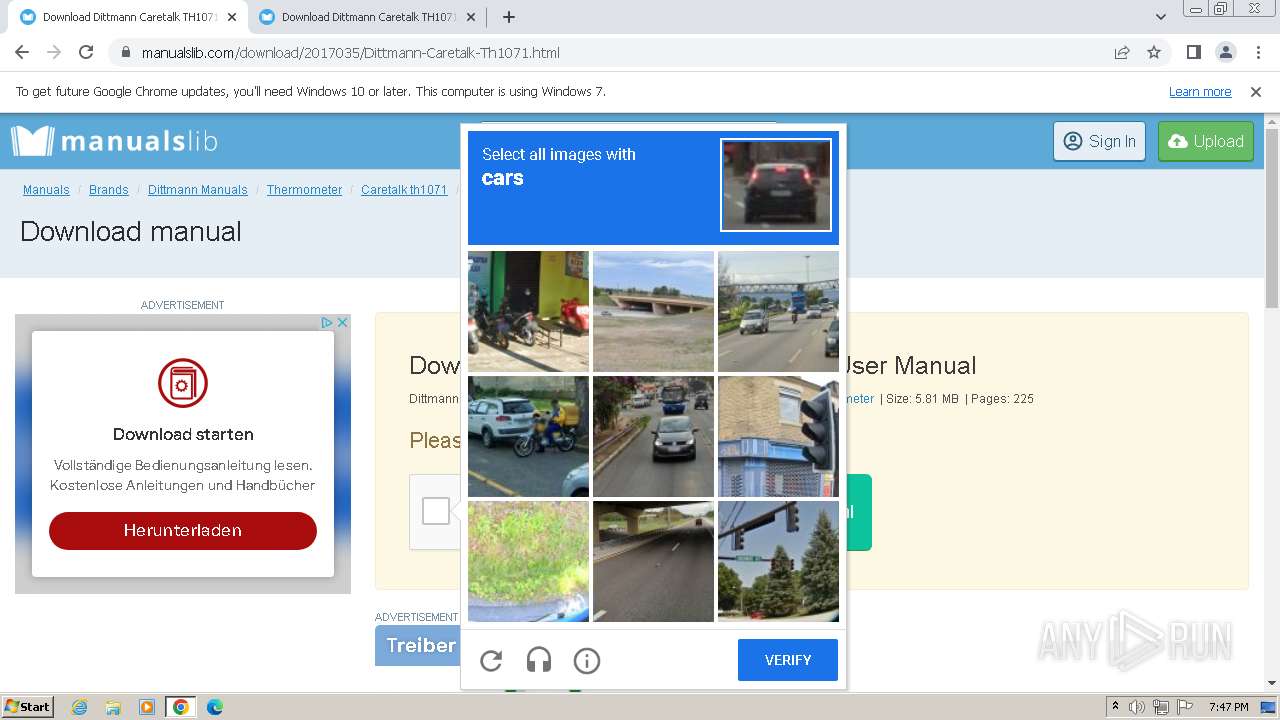Viewport: 1280px width, 720px height.
Task: Select captcha tile with empty road under bridge
Action: (x=653, y=561)
